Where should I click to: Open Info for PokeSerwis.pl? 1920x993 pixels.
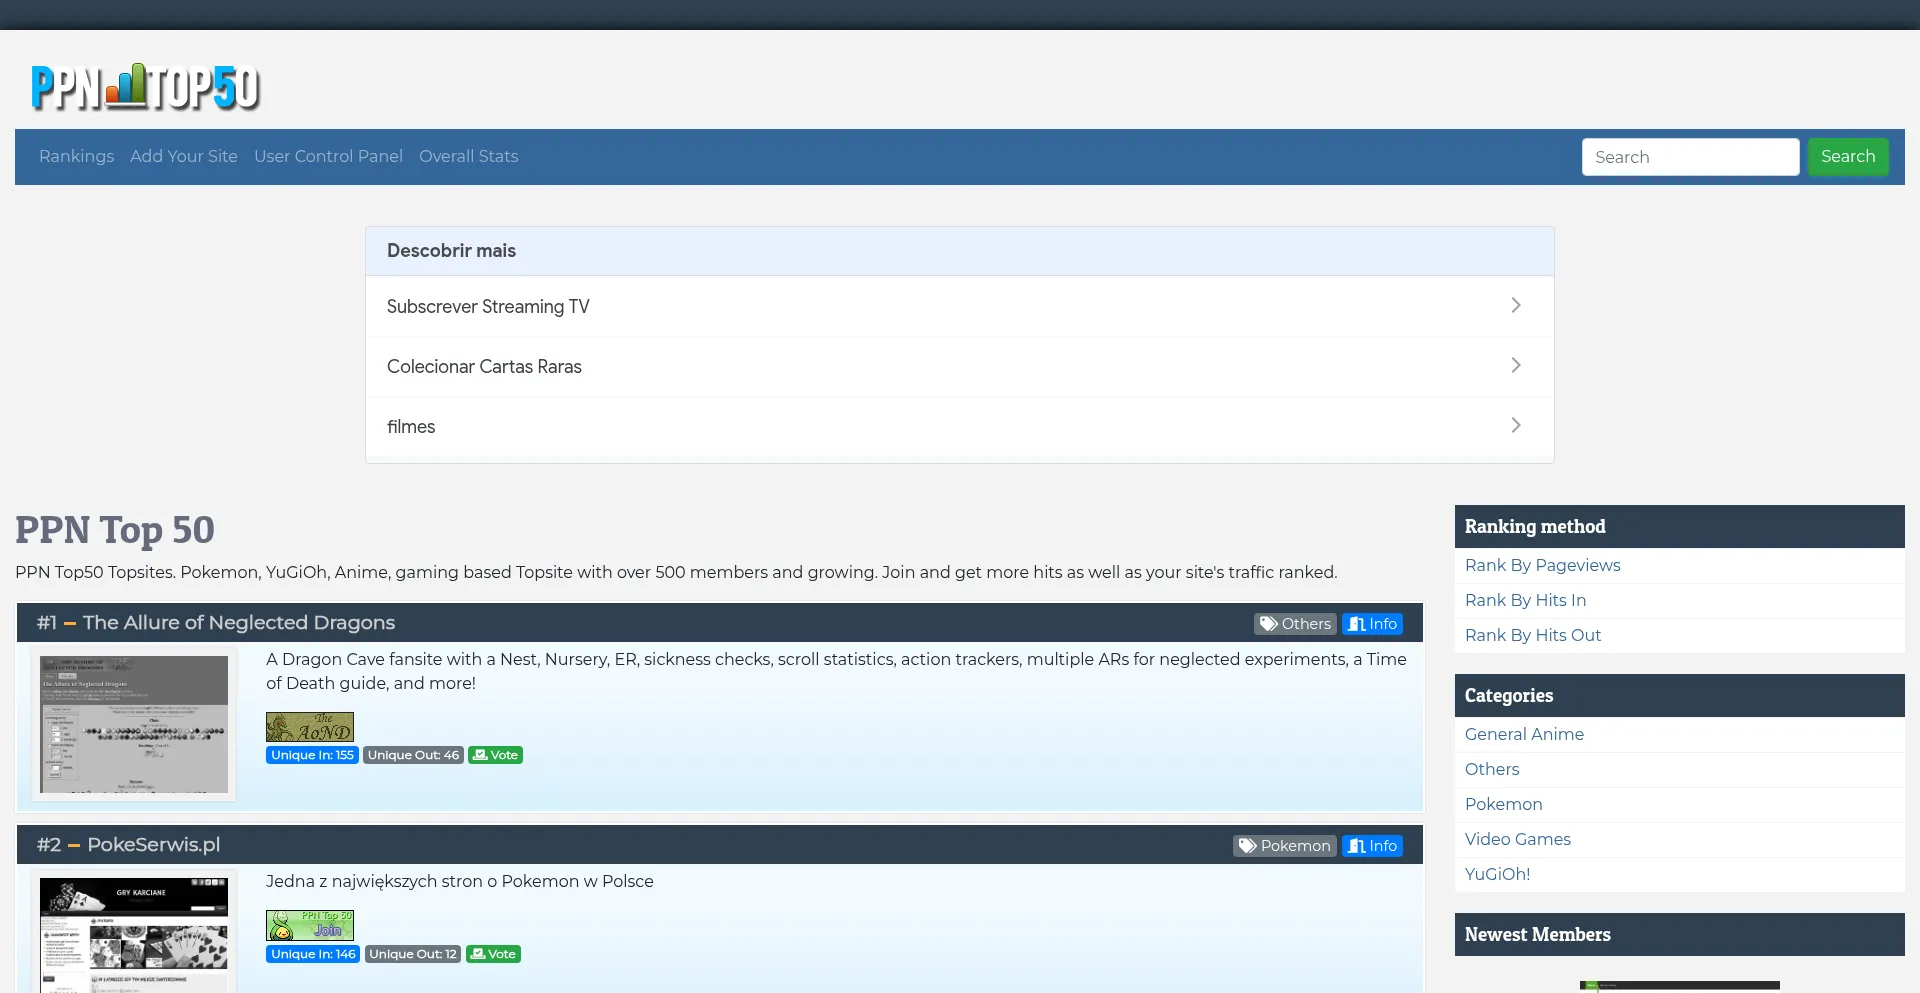[1372, 846]
